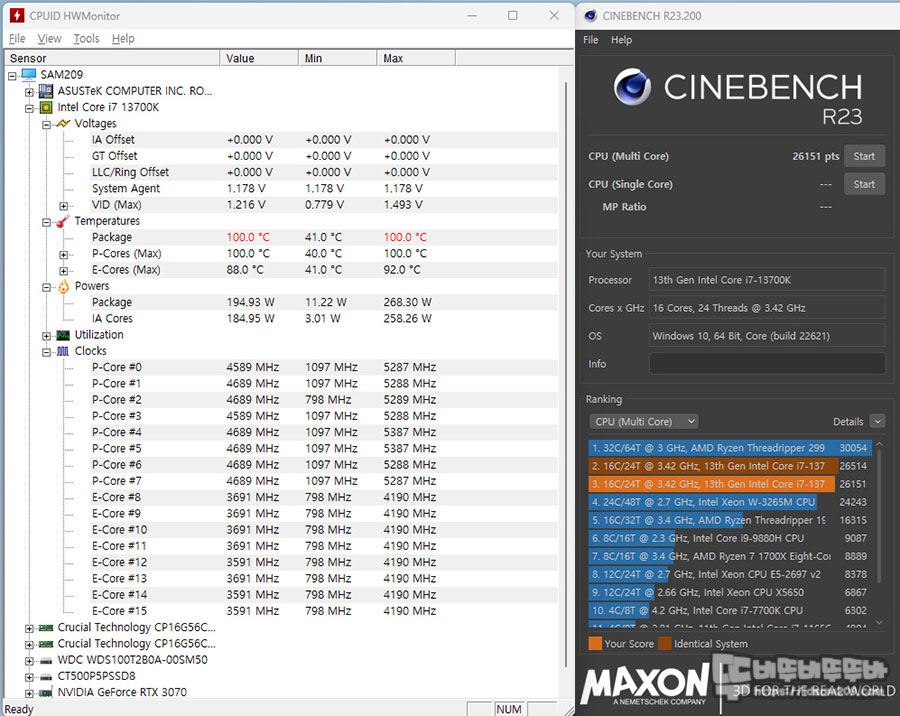Image resolution: width=900 pixels, height=716 pixels.
Task: Click the Utilization graph icon
Action: point(63,335)
